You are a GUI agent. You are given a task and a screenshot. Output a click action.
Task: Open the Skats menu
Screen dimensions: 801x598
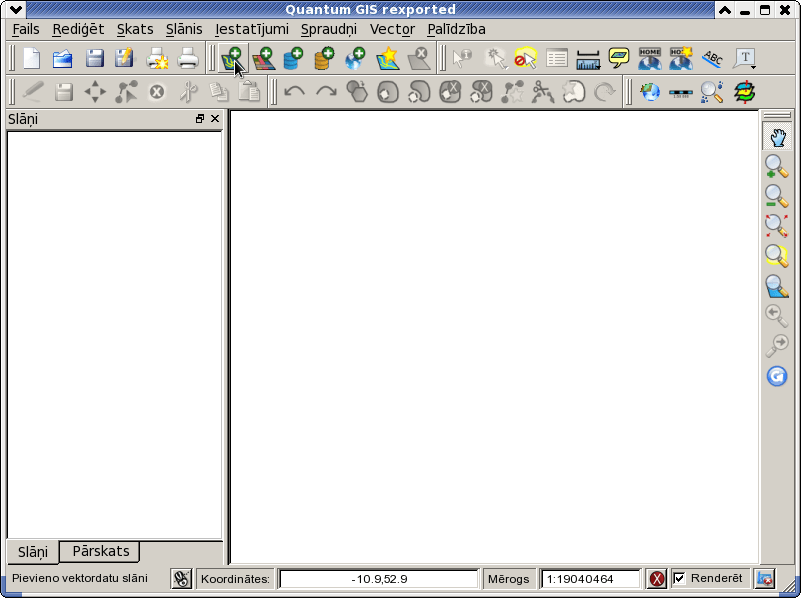[135, 30]
